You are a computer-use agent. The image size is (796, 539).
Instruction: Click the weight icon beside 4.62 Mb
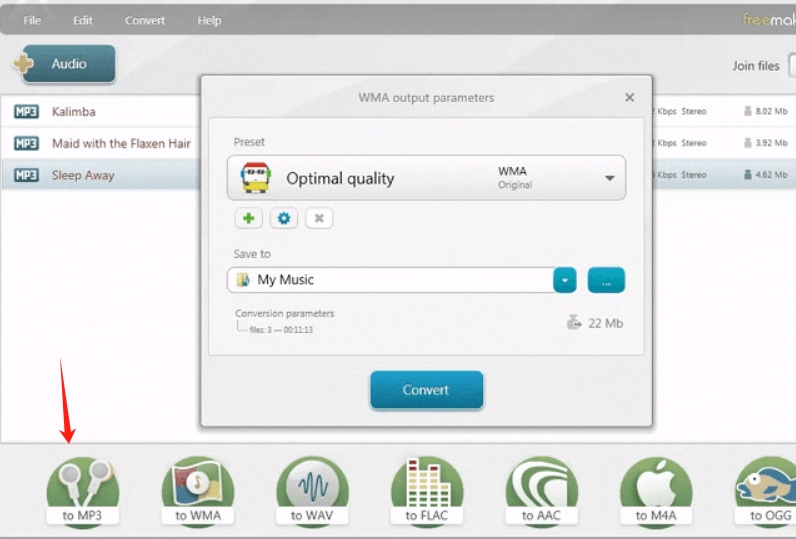pos(747,175)
